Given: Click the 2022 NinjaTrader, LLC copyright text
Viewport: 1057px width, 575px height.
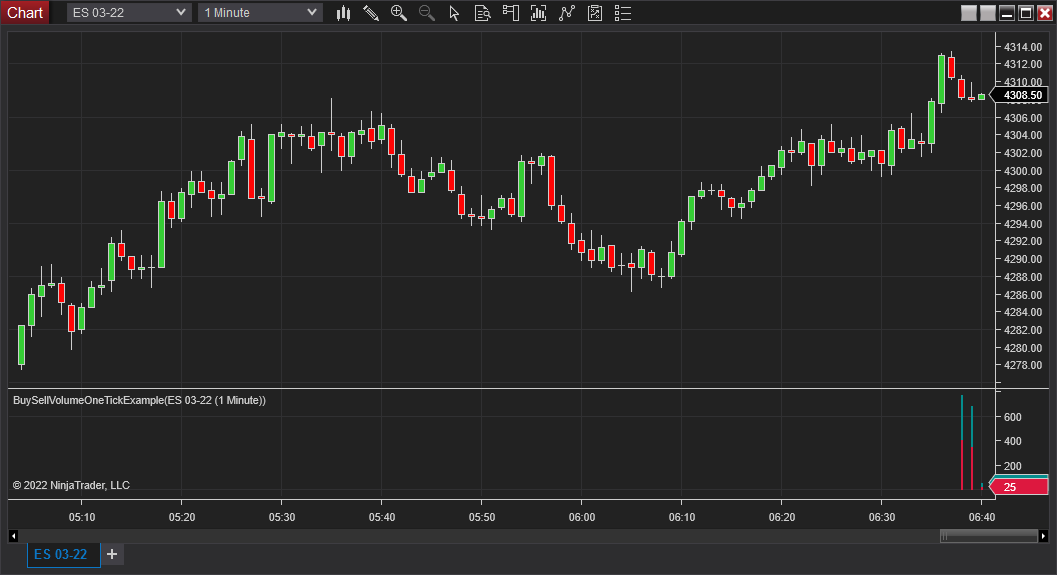Looking at the screenshot, I should tap(71, 485).
